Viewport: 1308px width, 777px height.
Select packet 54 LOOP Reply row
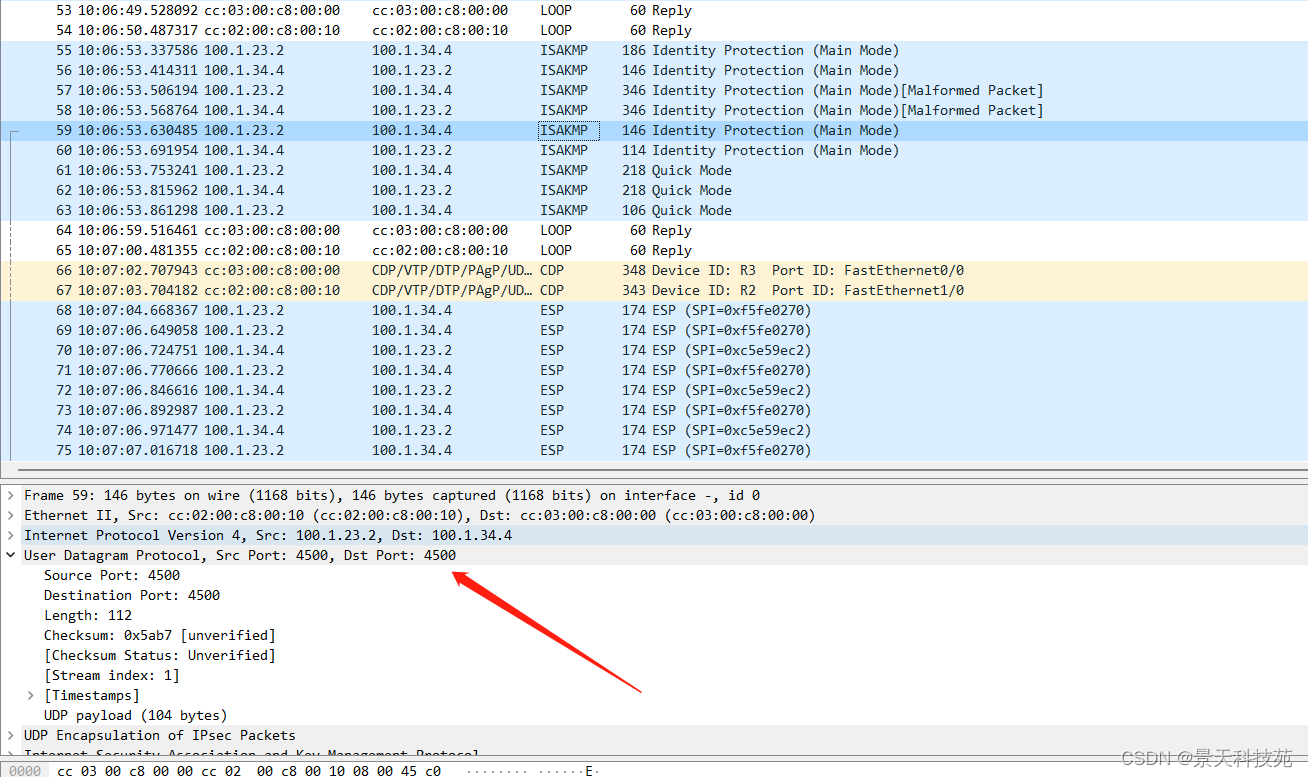click(654, 30)
